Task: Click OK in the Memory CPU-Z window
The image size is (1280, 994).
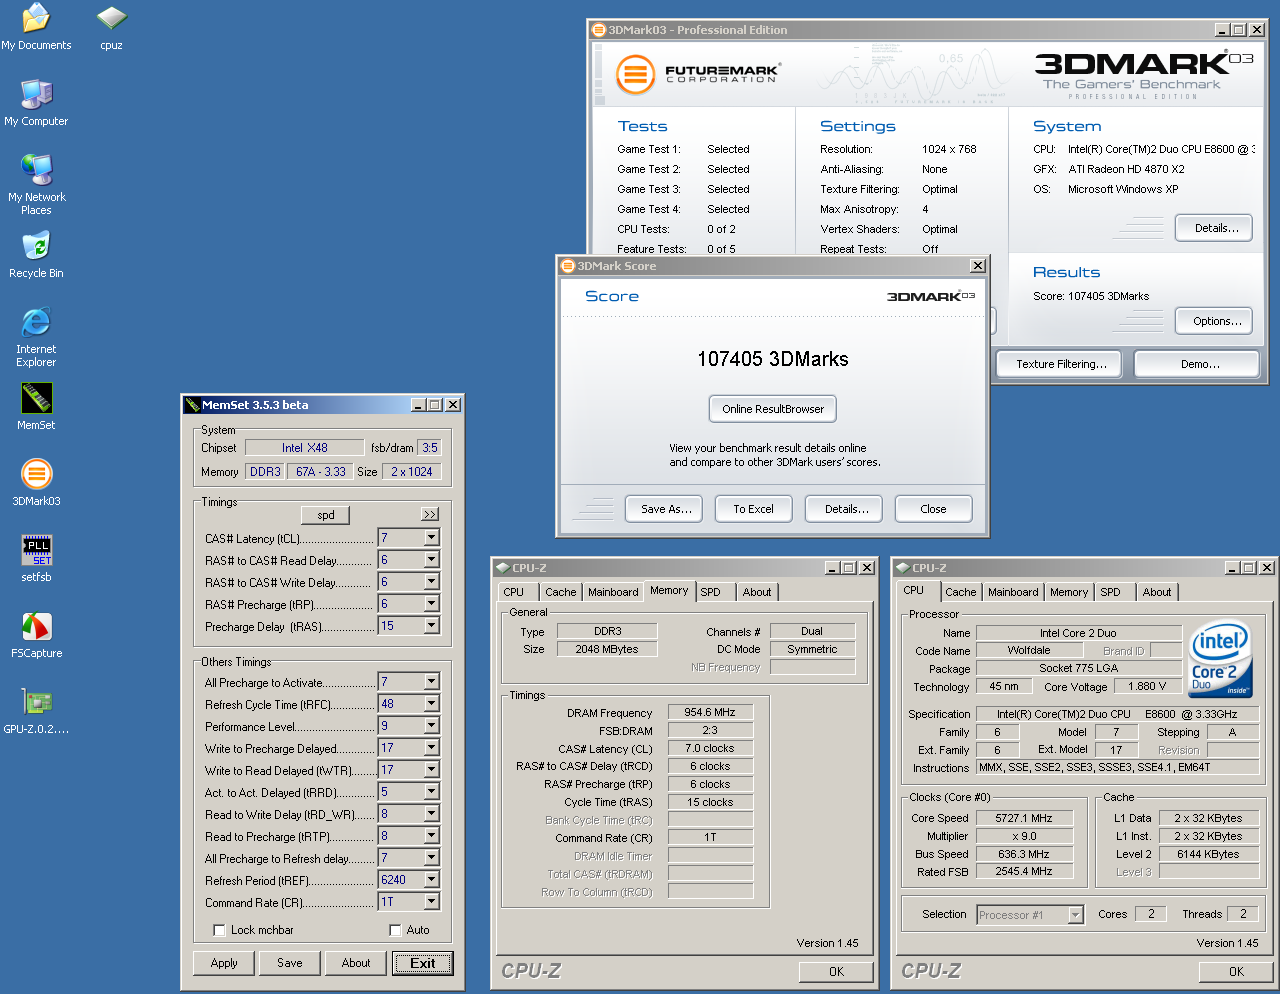Action: point(836,971)
